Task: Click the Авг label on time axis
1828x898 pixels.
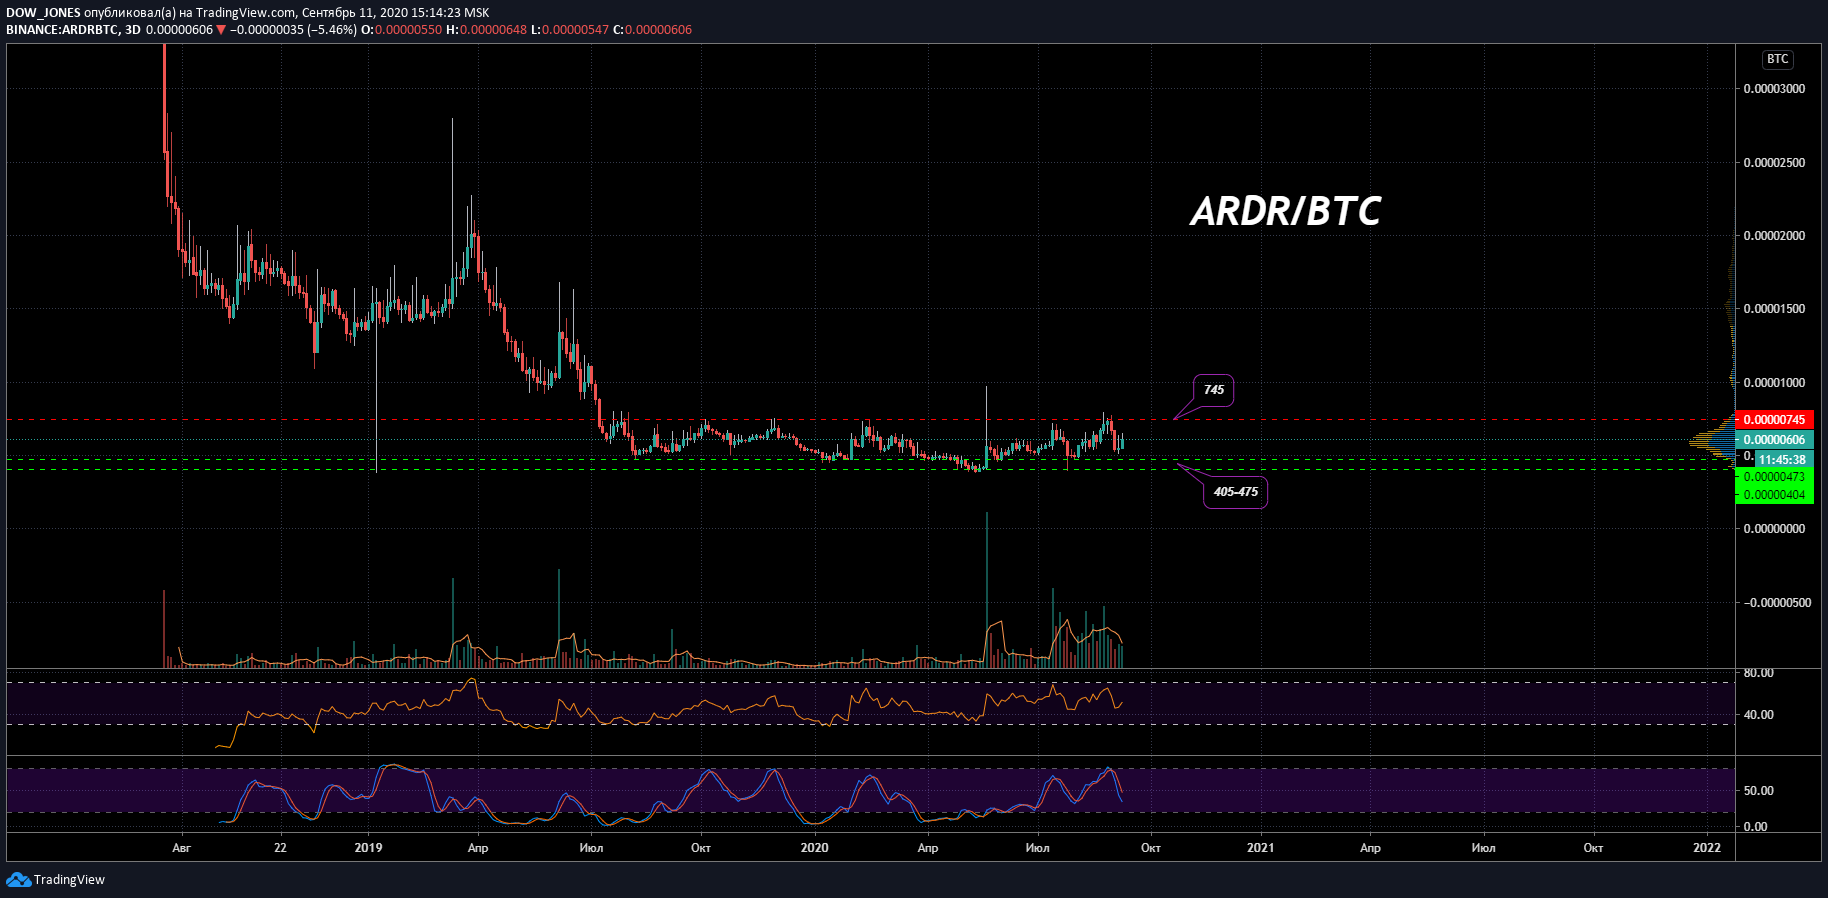Action: coord(181,848)
